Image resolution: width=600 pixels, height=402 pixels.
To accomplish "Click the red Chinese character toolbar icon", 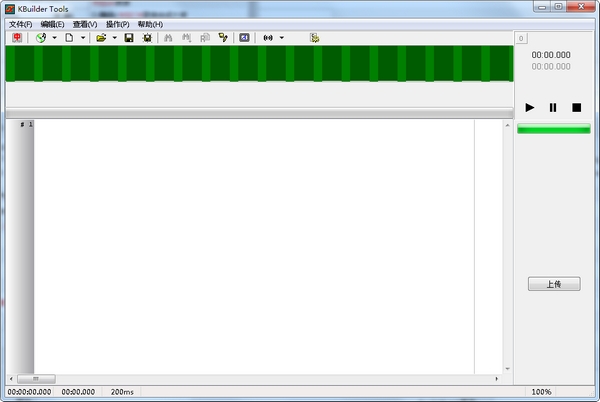I will coord(17,37).
